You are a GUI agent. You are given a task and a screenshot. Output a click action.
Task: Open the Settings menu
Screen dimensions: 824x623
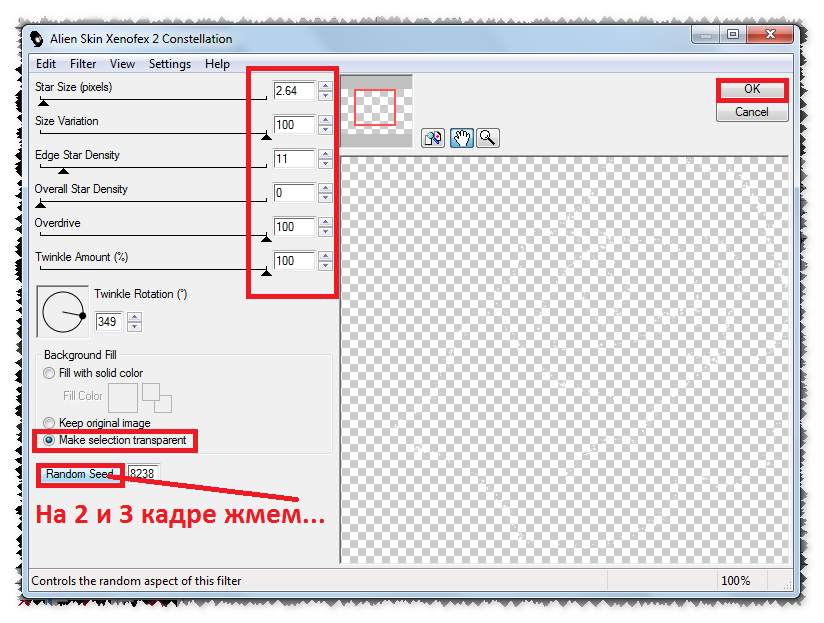click(170, 64)
